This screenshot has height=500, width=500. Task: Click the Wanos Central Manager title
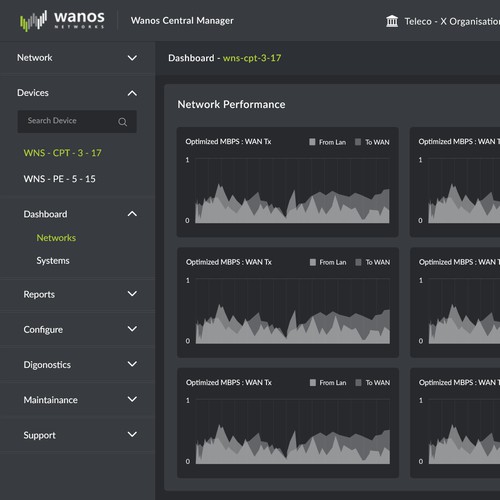click(x=182, y=21)
